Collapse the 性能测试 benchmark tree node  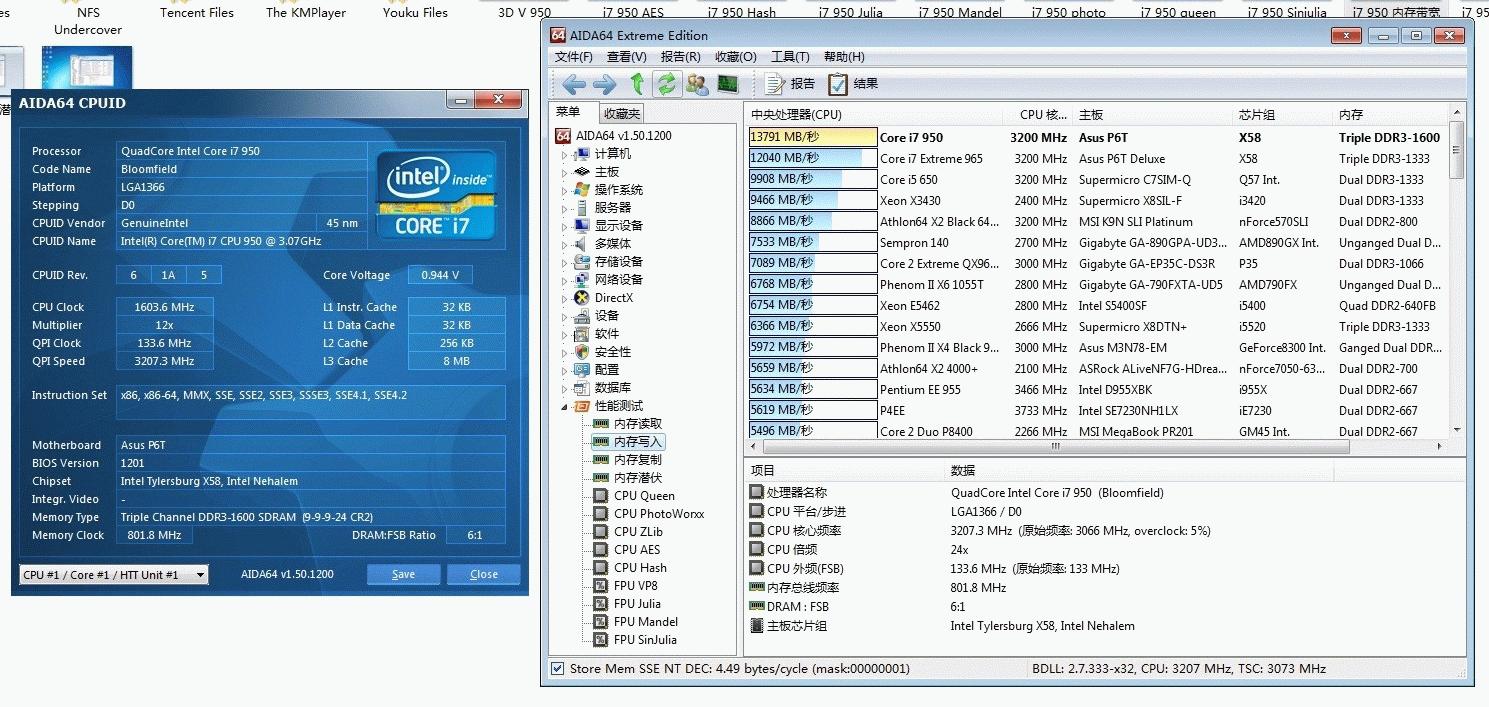564,406
